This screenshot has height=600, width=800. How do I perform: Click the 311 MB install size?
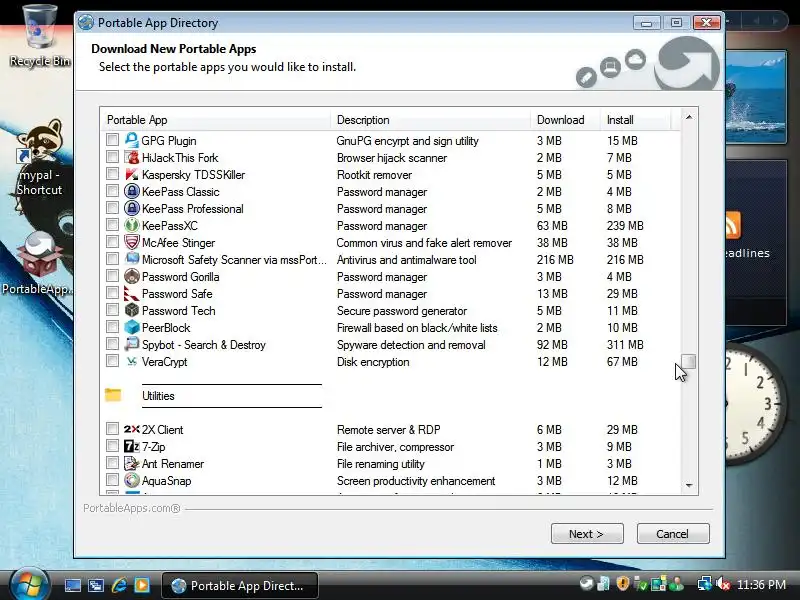point(625,345)
